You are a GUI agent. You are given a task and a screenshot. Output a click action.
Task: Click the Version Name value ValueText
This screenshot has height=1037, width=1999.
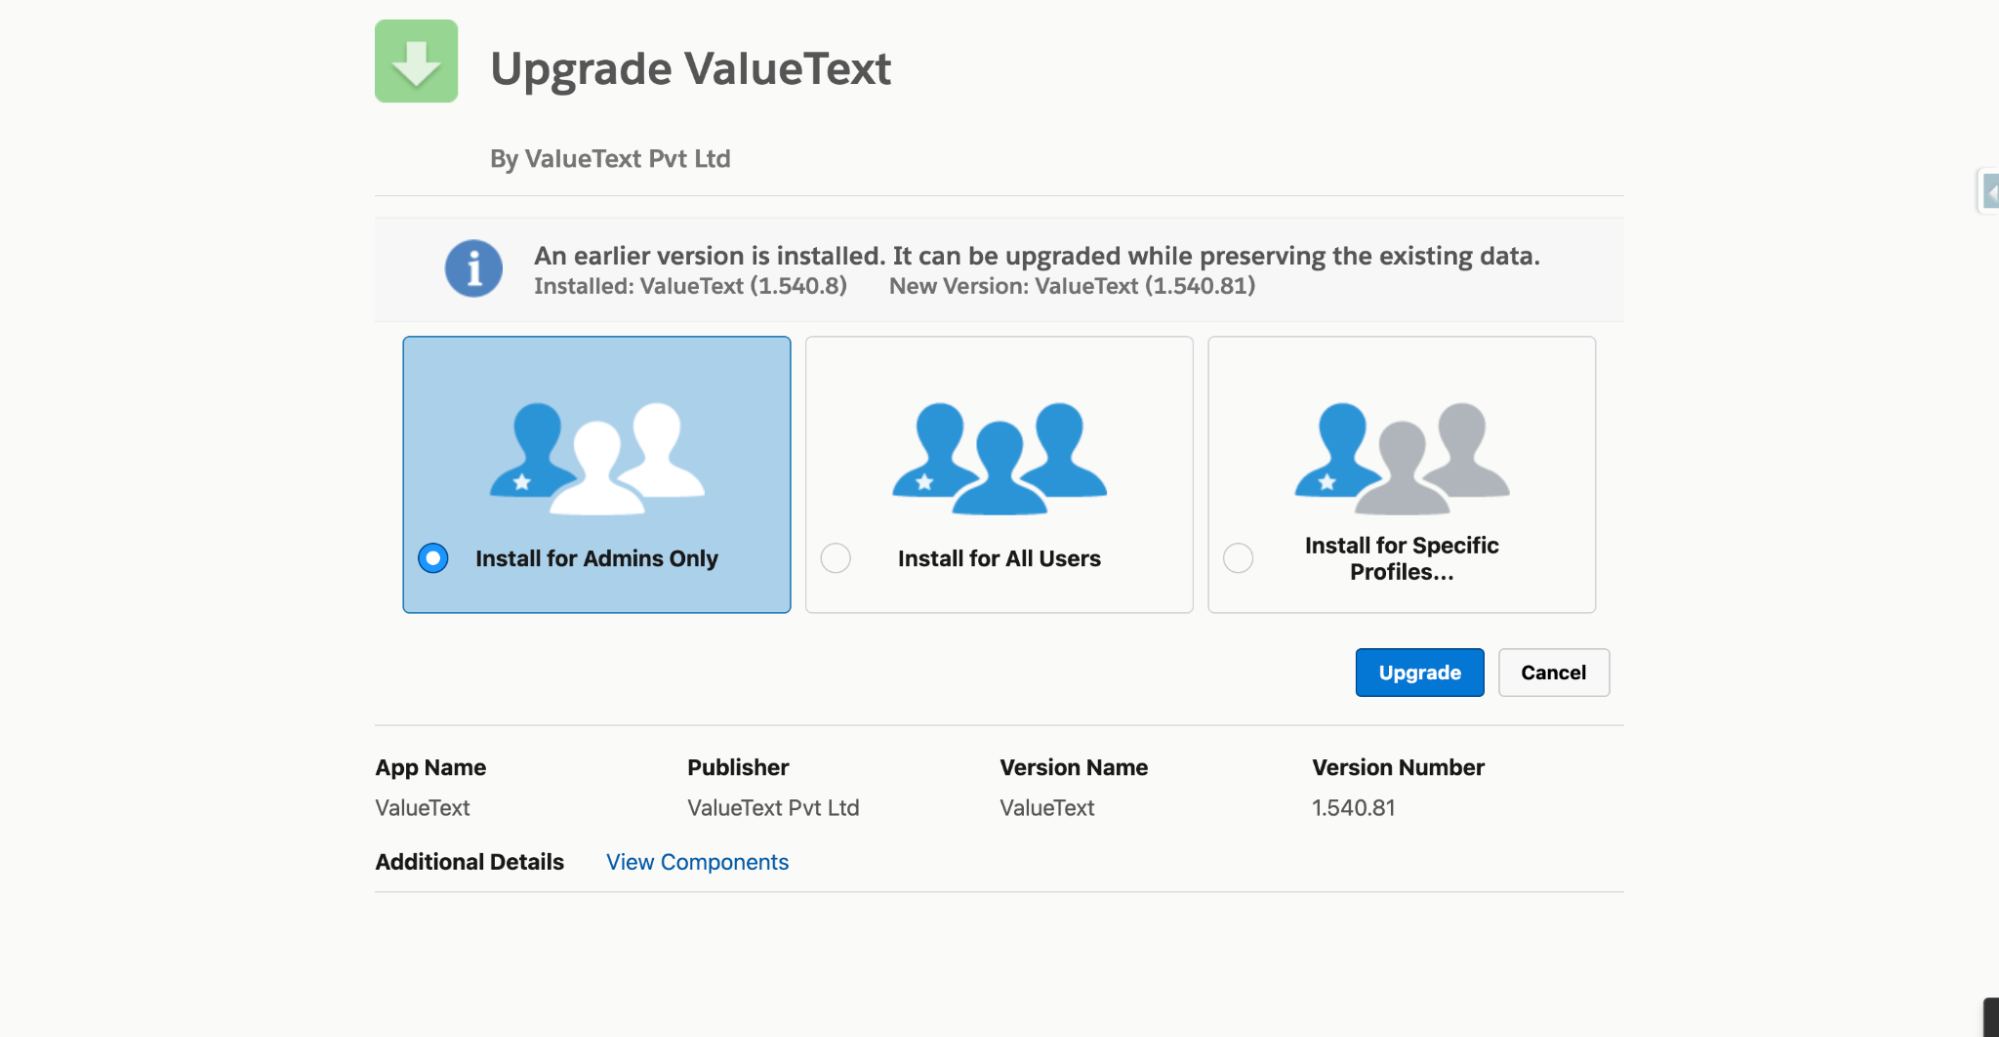(1047, 808)
